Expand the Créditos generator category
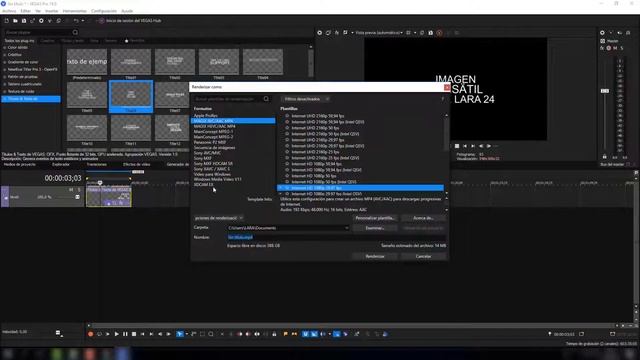The width and height of the screenshot is (640, 360). (x=4, y=55)
